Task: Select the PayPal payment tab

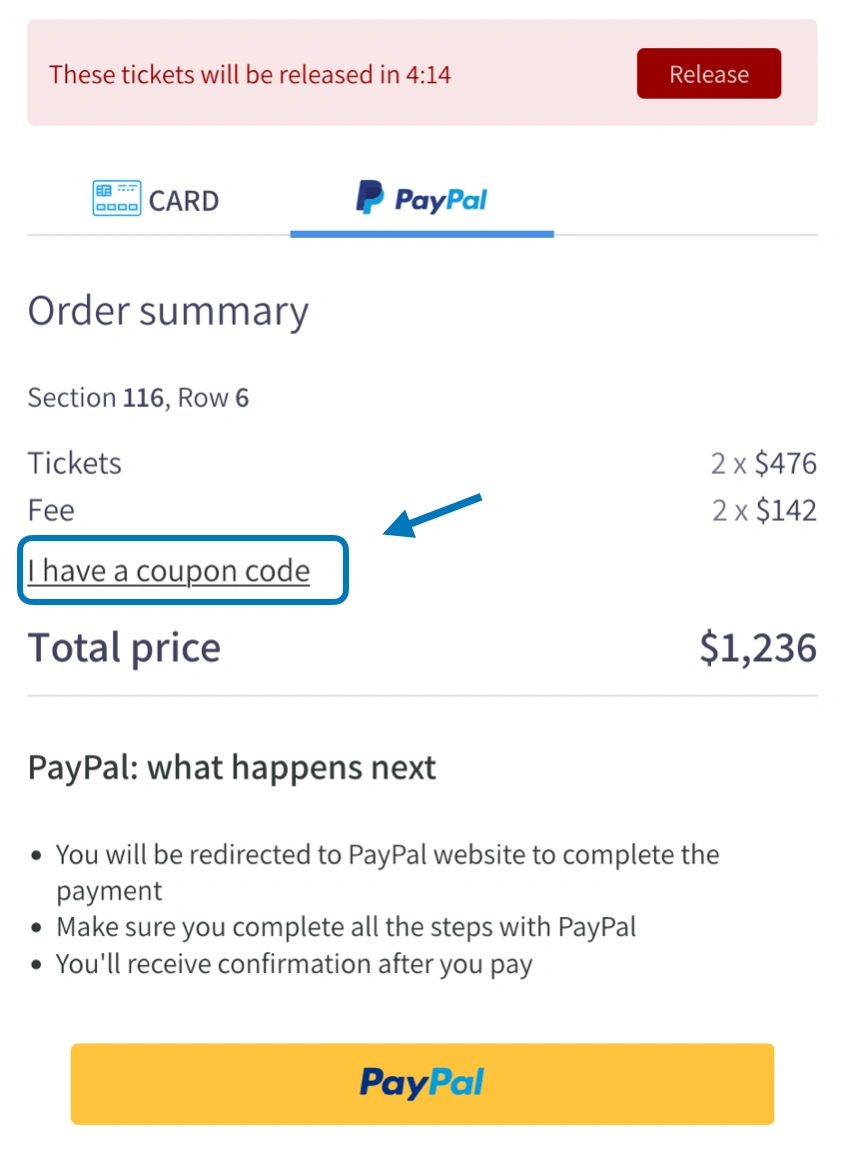Action: [422, 199]
